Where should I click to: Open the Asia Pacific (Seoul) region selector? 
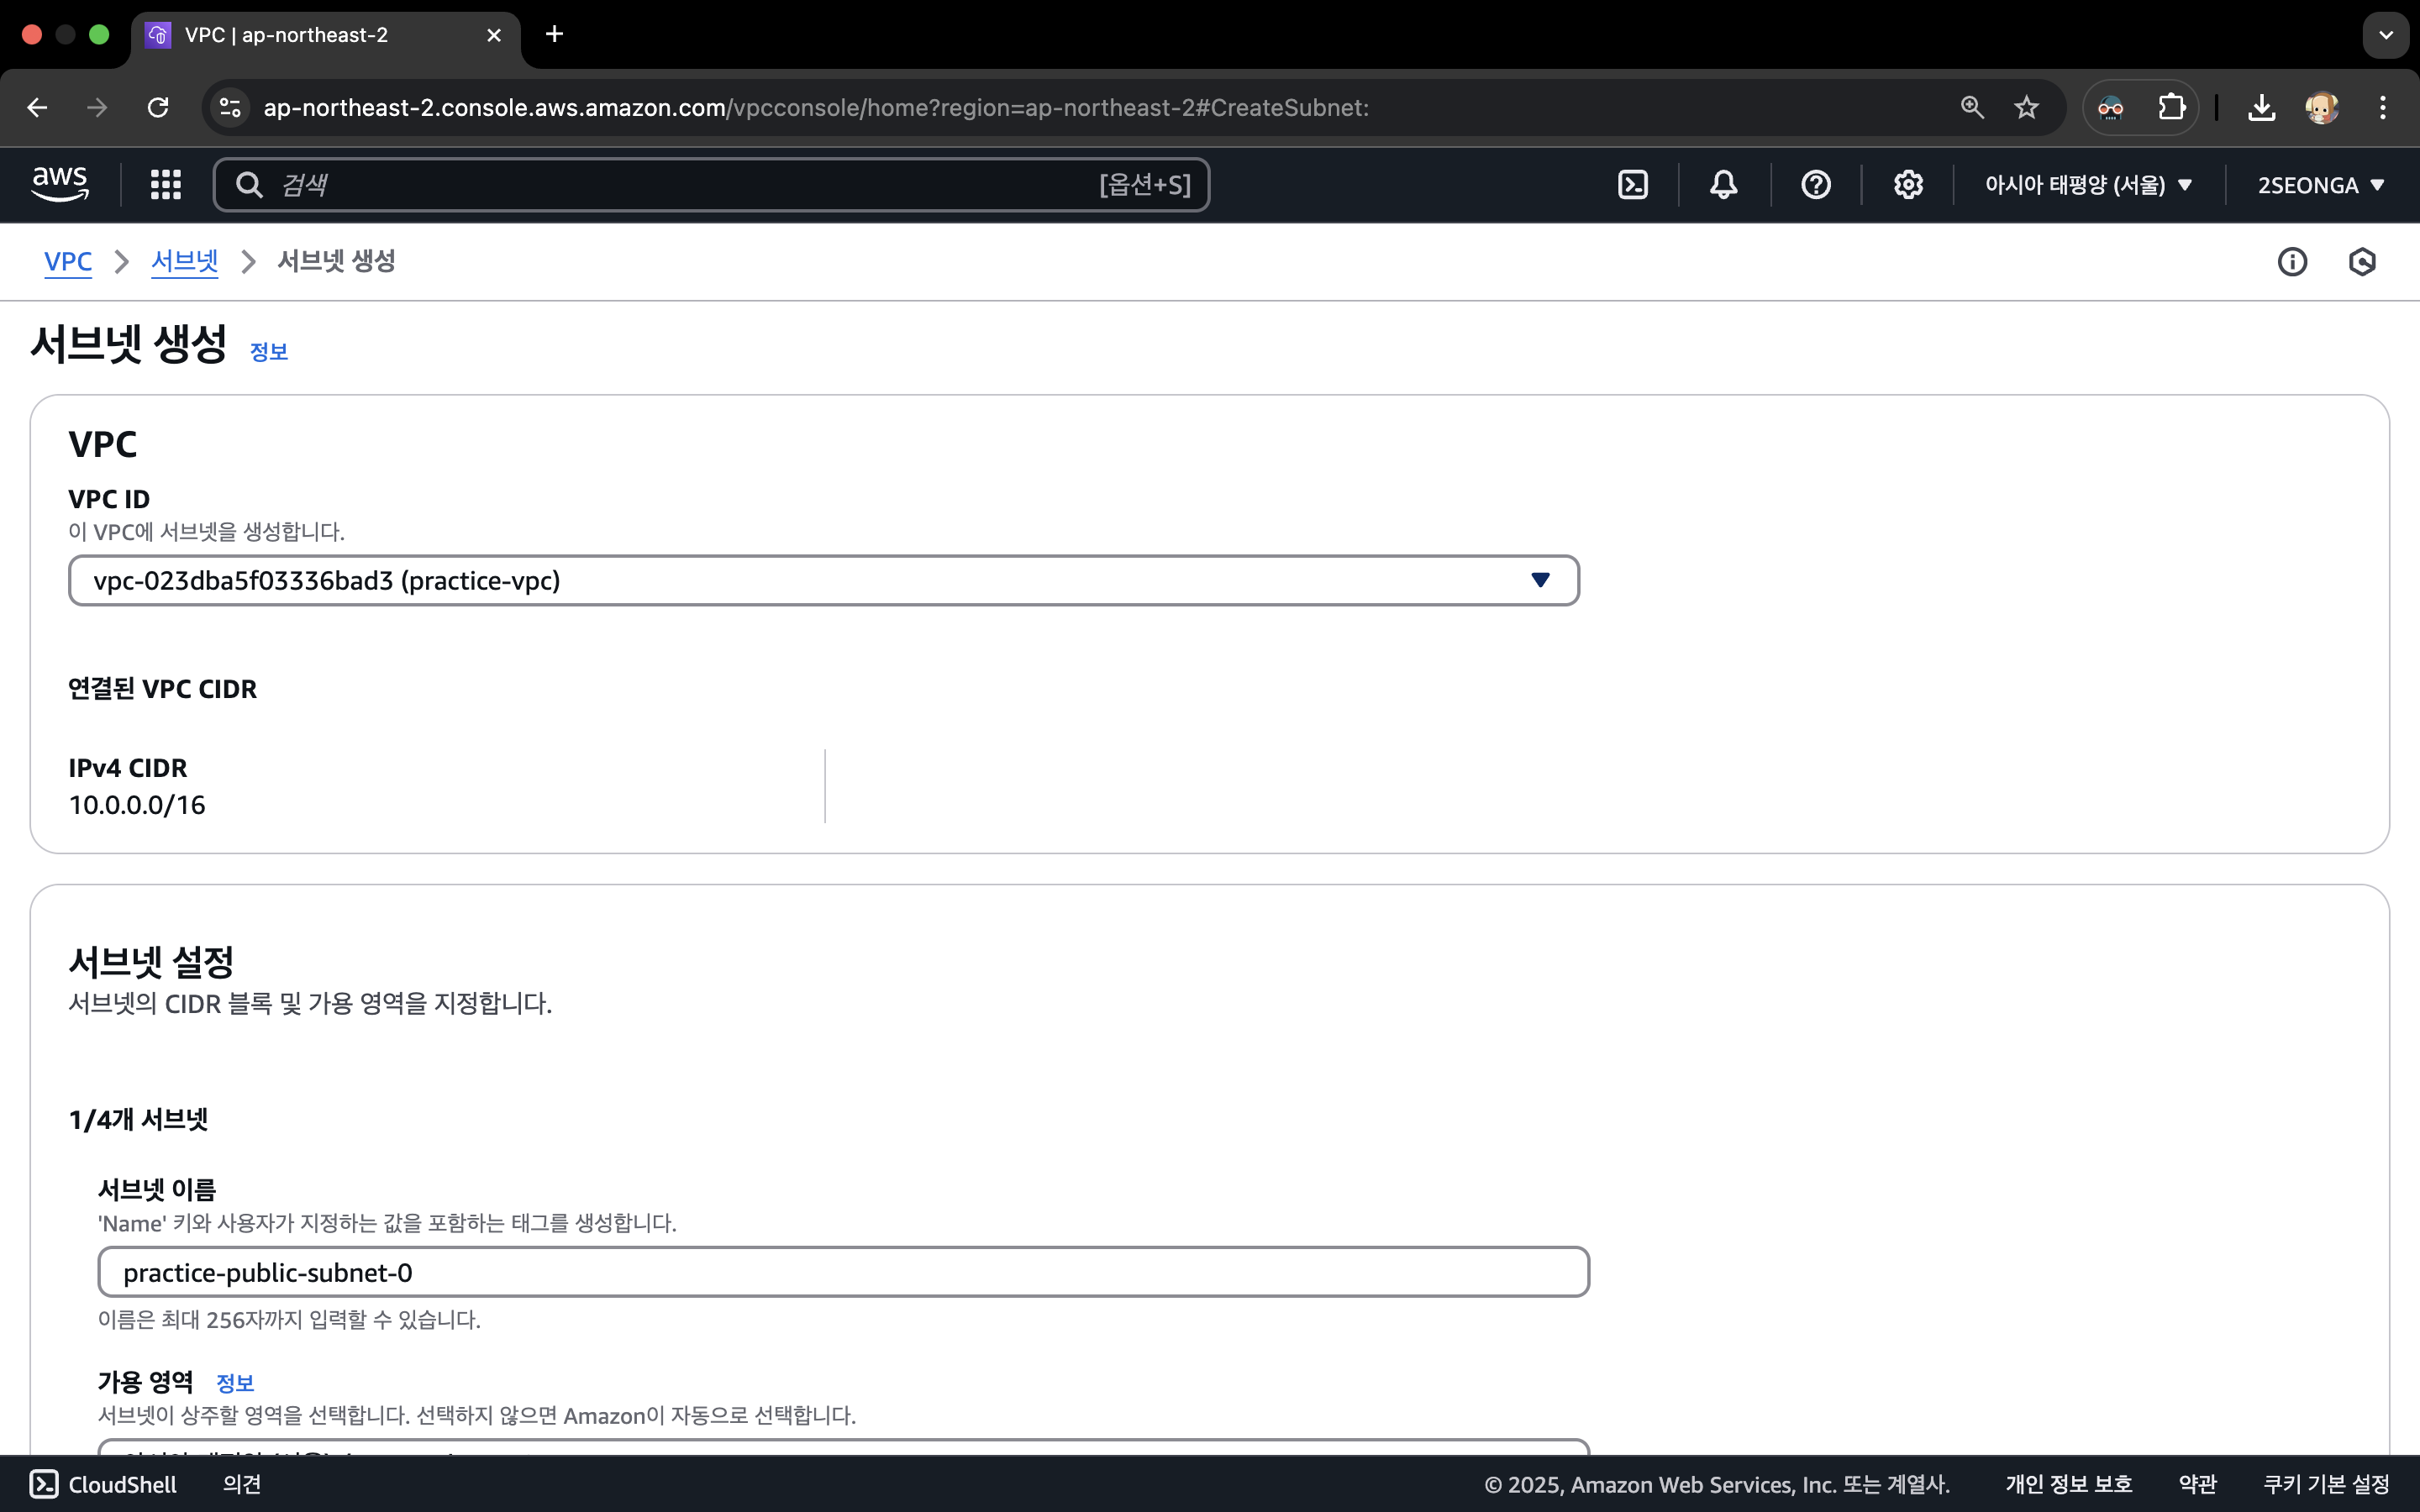point(2088,185)
